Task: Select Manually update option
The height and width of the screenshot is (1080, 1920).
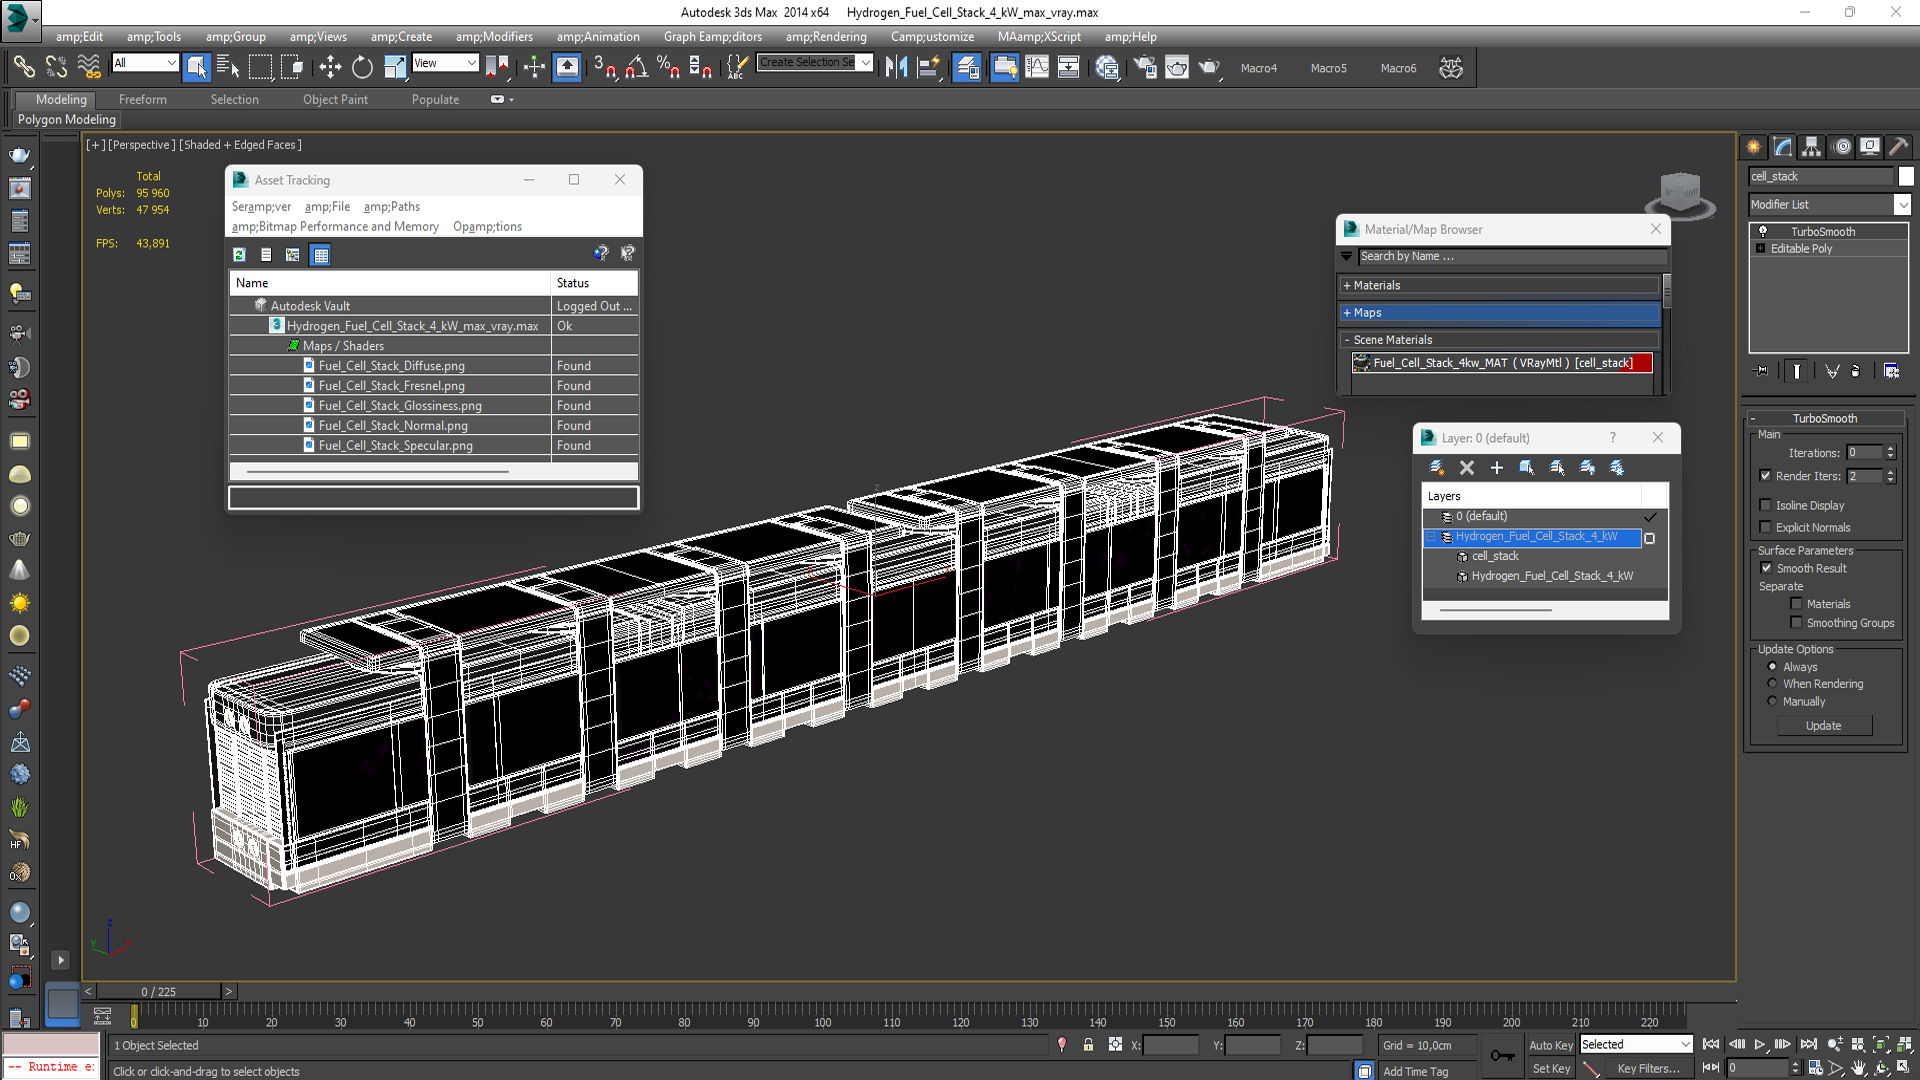Action: (x=1772, y=701)
